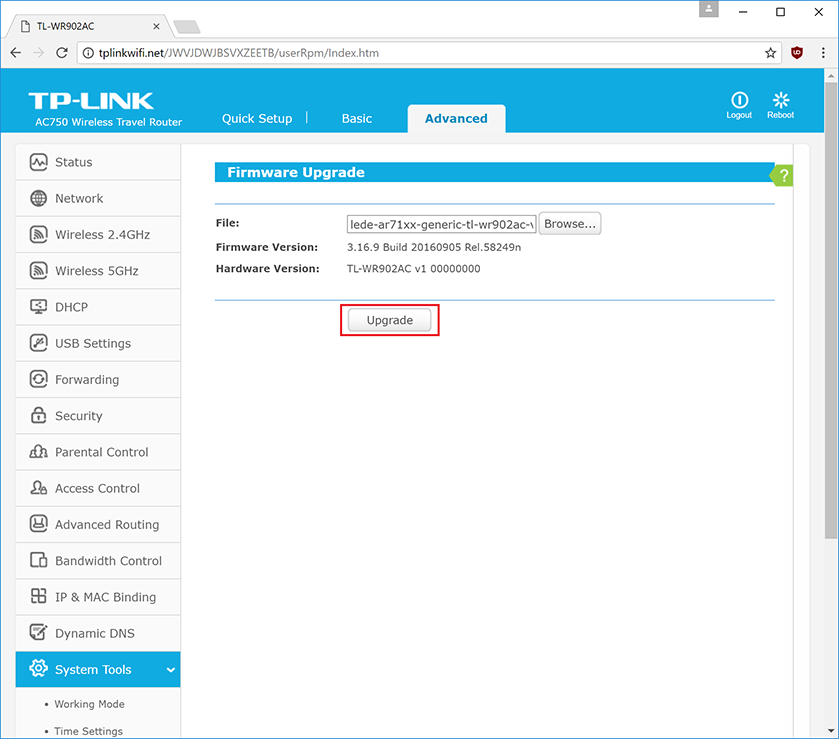Open the Access Control menu label

tap(97, 488)
